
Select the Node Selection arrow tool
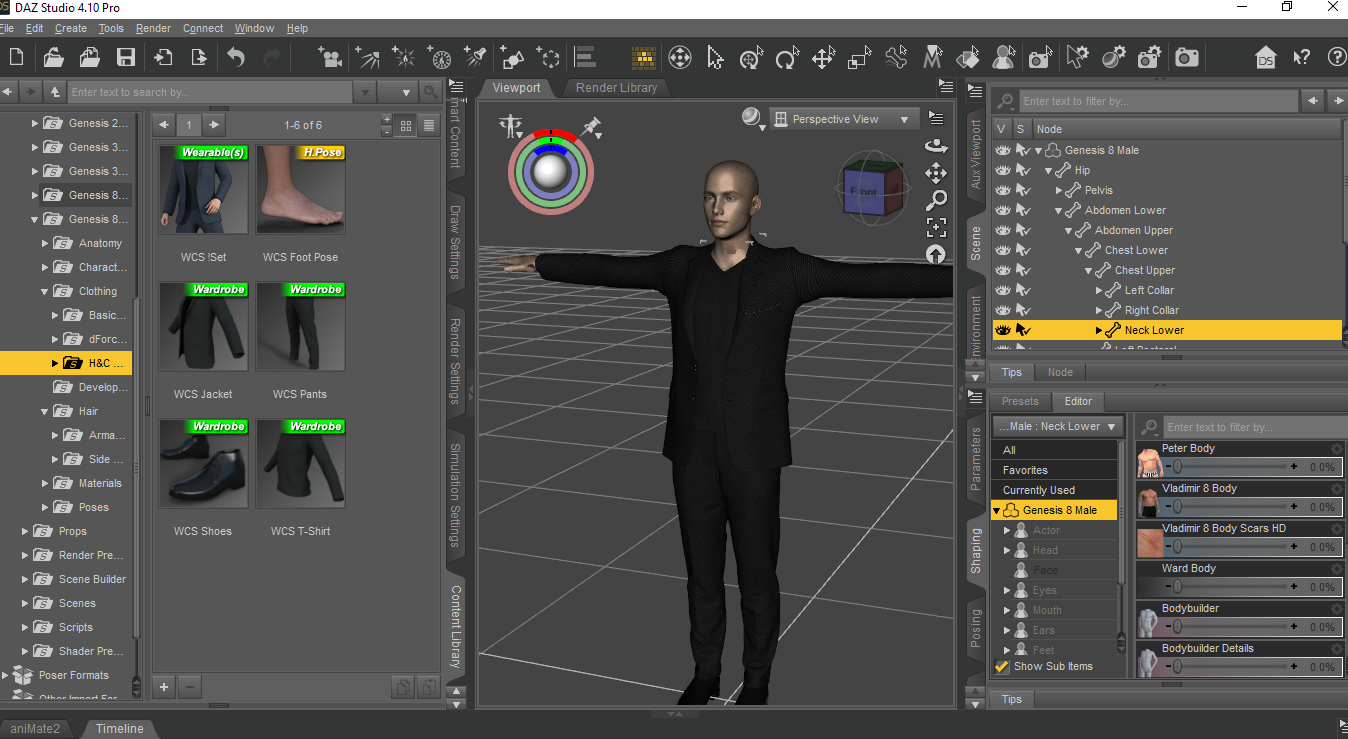coord(715,57)
